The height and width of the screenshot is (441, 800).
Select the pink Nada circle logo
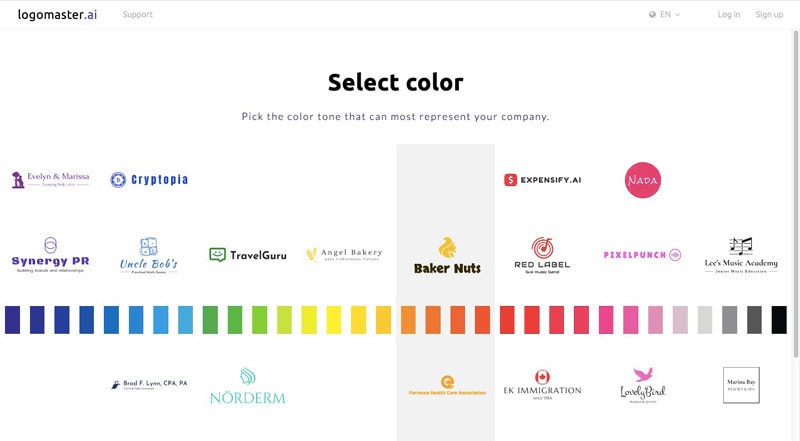[643, 180]
